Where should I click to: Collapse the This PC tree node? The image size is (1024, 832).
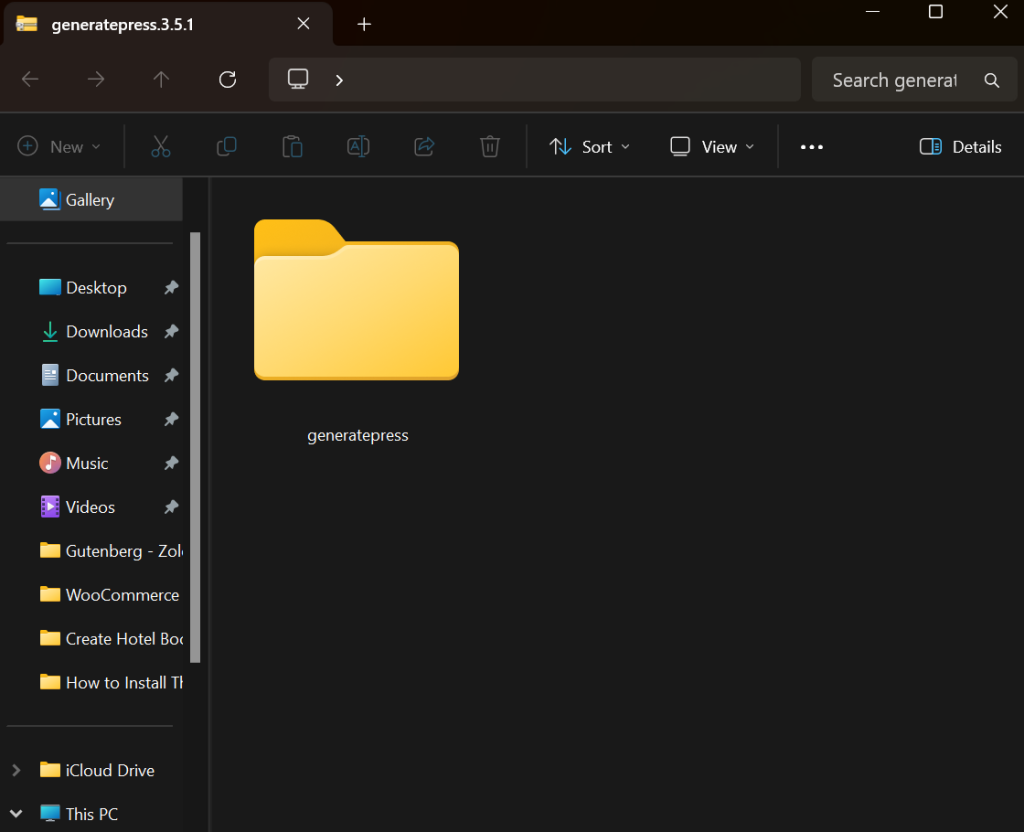click(x=16, y=814)
